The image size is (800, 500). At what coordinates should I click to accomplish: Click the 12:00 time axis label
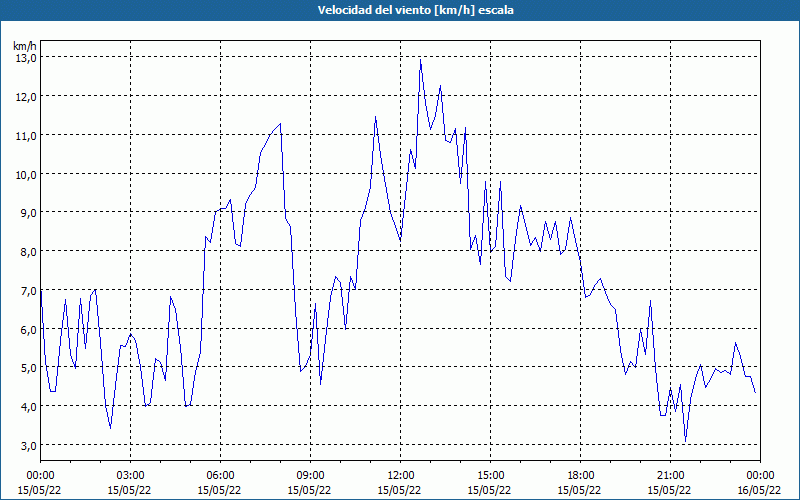tap(401, 476)
